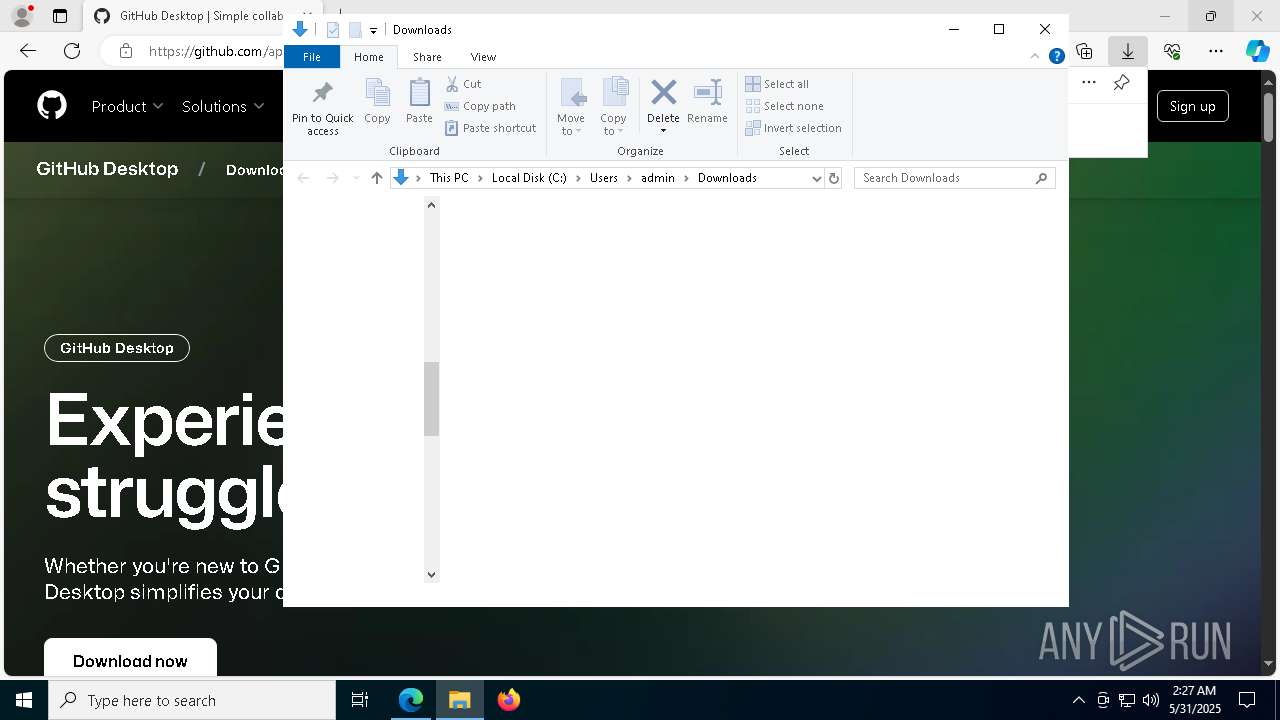Image resolution: width=1280 pixels, height=720 pixels.
Task: Click the Copy path command
Action: (481, 106)
